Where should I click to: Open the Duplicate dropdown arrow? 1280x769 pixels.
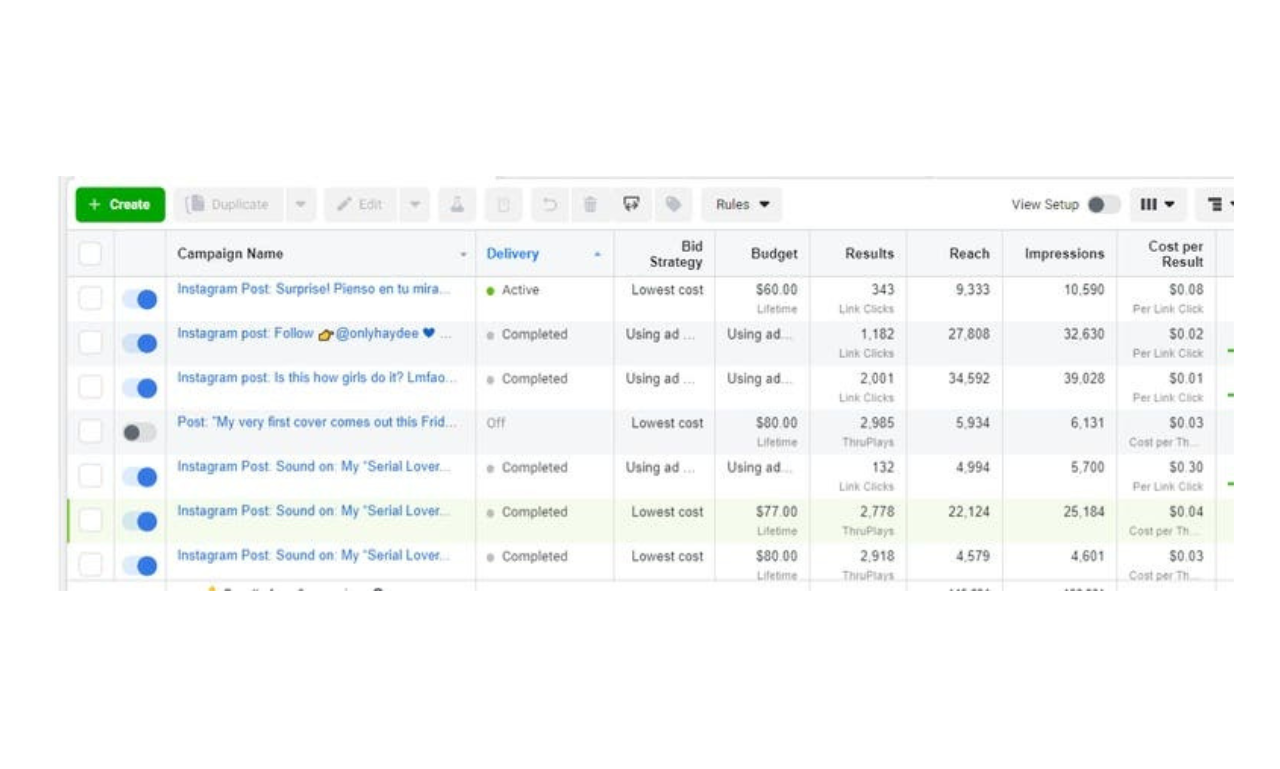click(300, 205)
